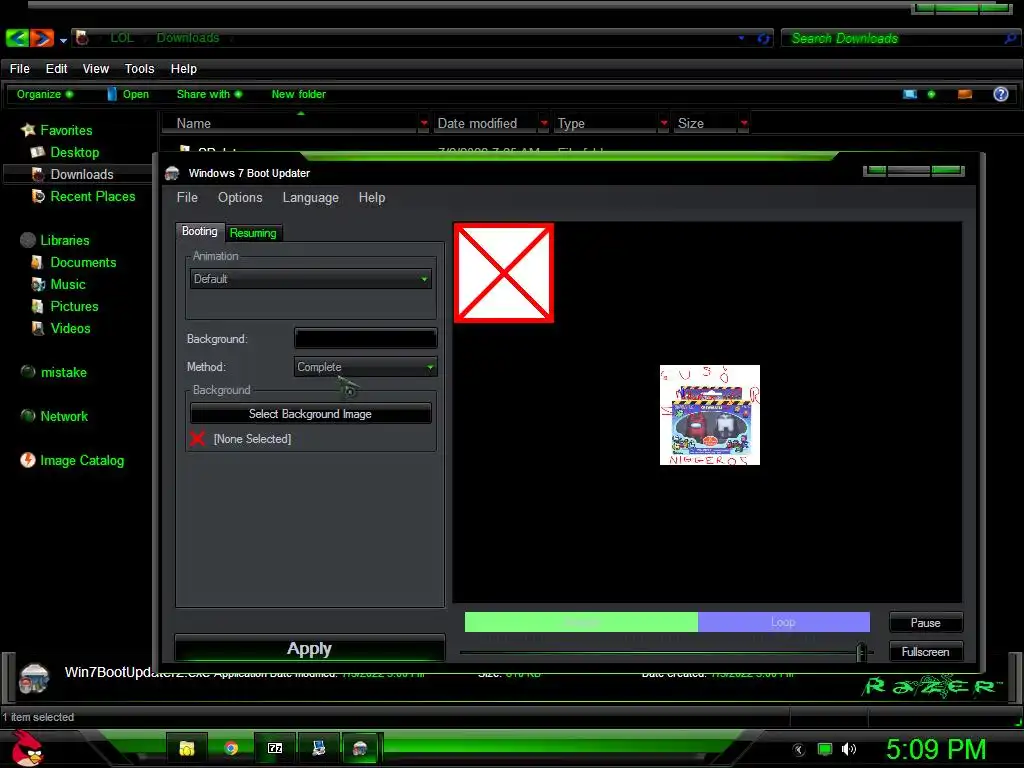The image size is (1024, 768).
Task: Go forward with the orange arrow button
Action: [x=42, y=38]
